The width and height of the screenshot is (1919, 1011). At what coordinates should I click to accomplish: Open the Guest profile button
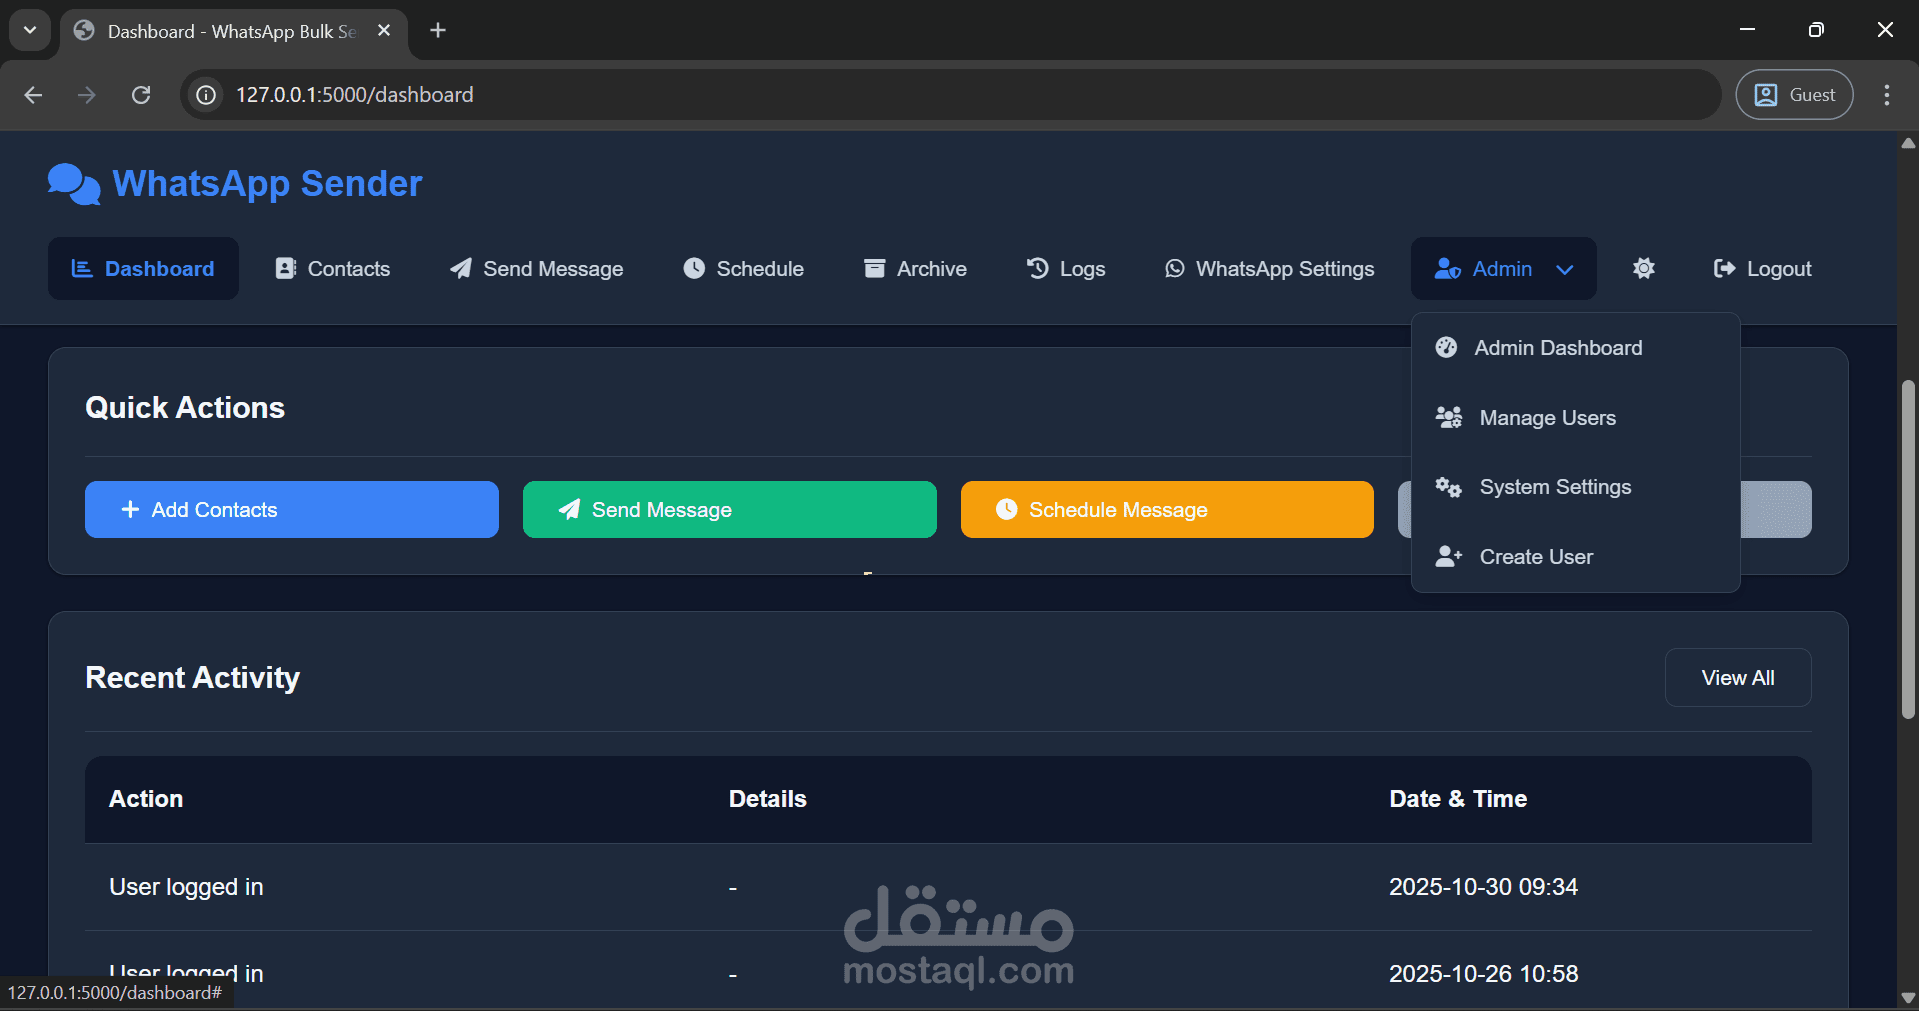click(x=1794, y=95)
